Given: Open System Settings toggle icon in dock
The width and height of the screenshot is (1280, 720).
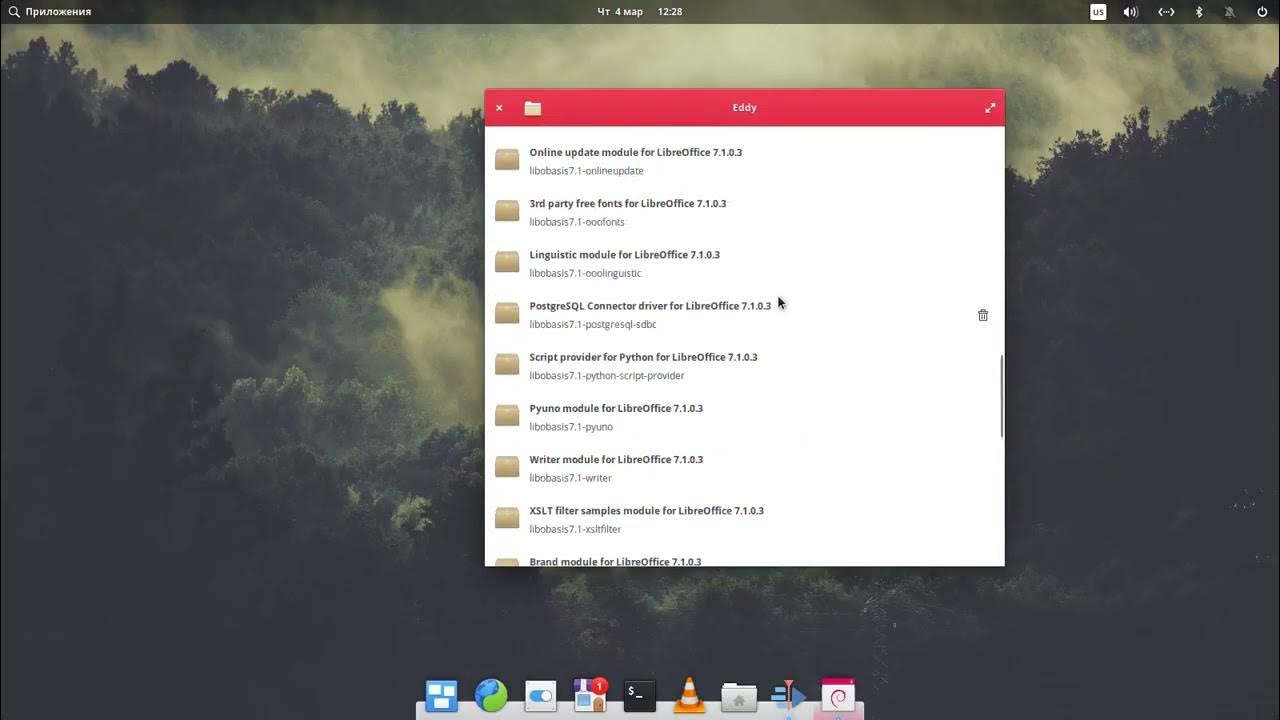Looking at the screenshot, I should [x=540, y=695].
